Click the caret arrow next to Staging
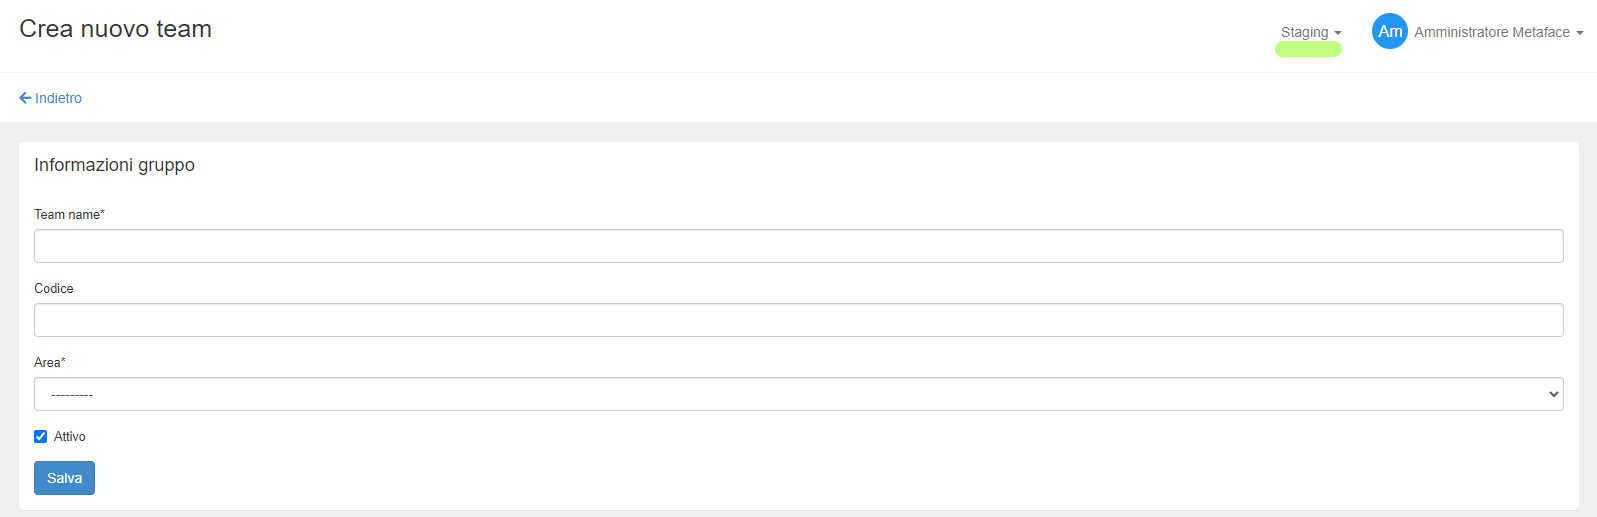This screenshot has height=517, width=1597. 1338,33
